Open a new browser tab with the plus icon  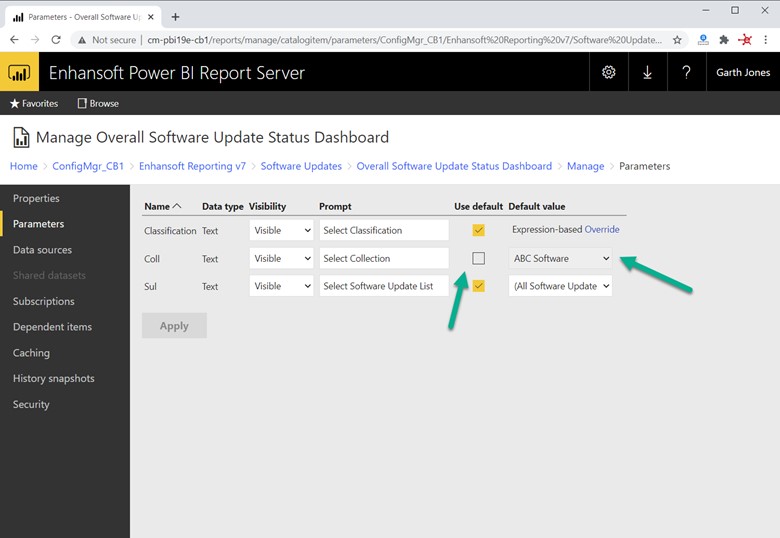click(x=175, y=16)
